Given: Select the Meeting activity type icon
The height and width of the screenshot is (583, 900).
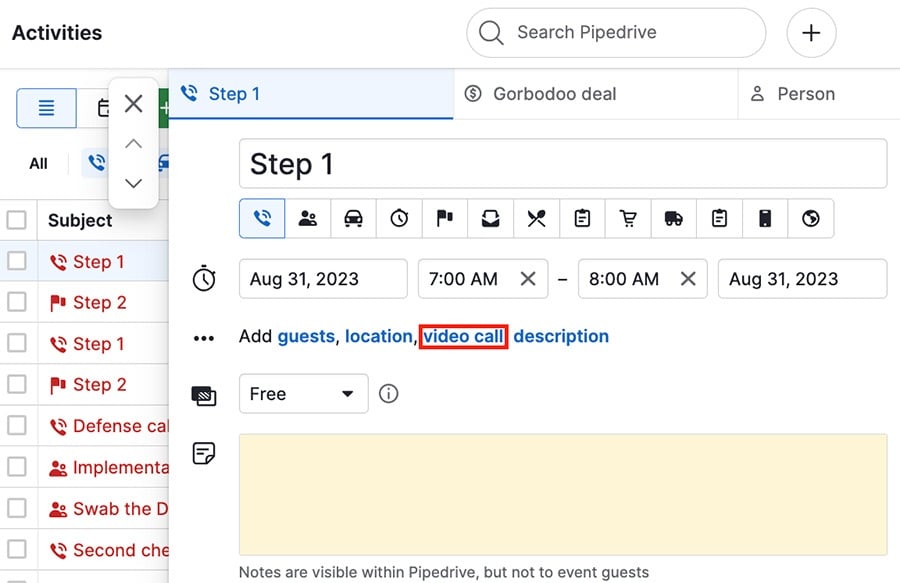Looking at the screenshot, I should click(x=308, y=218).
